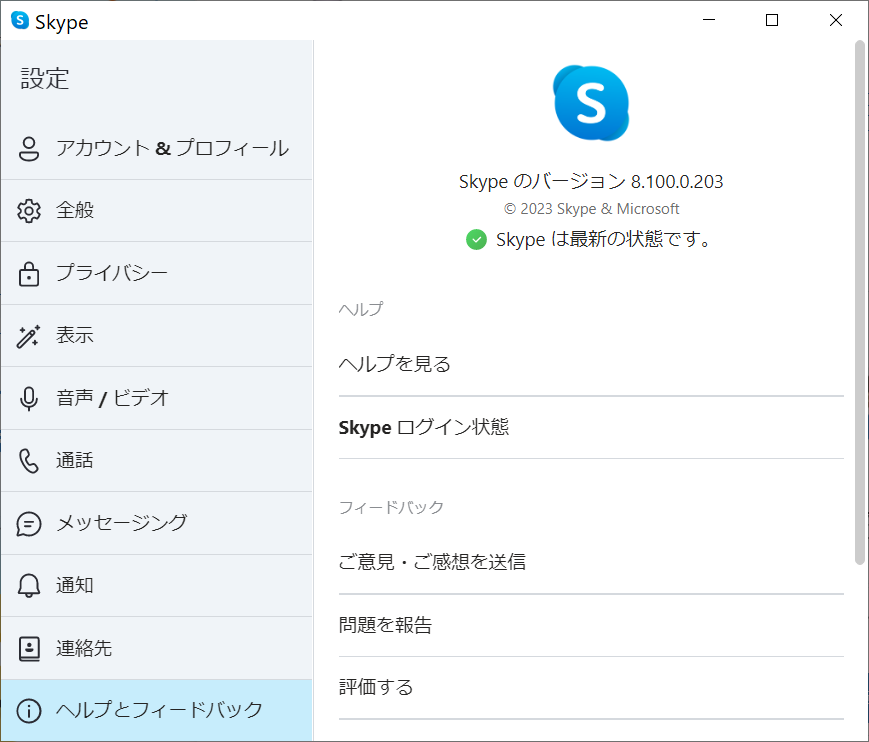The height and width of the screenshot is (742, 869).
Task: Open the 全般 settings section
Action: tap(157, 211)
